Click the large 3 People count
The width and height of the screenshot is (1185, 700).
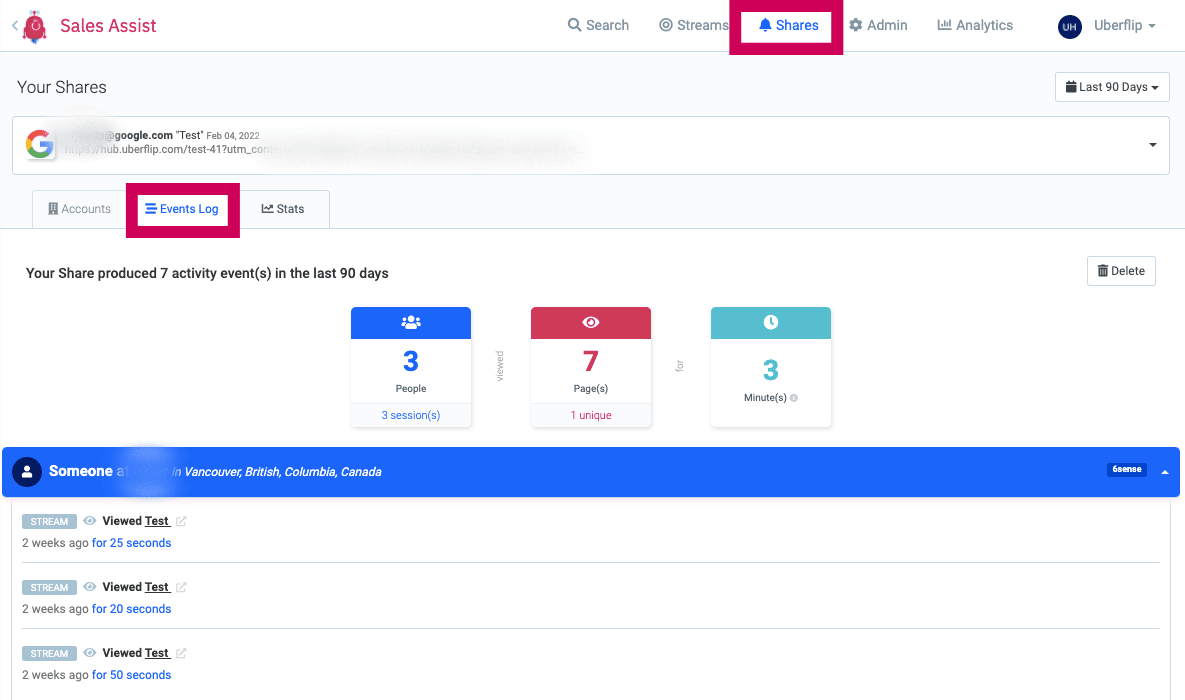pyautogui.click(x=410, y=361)
